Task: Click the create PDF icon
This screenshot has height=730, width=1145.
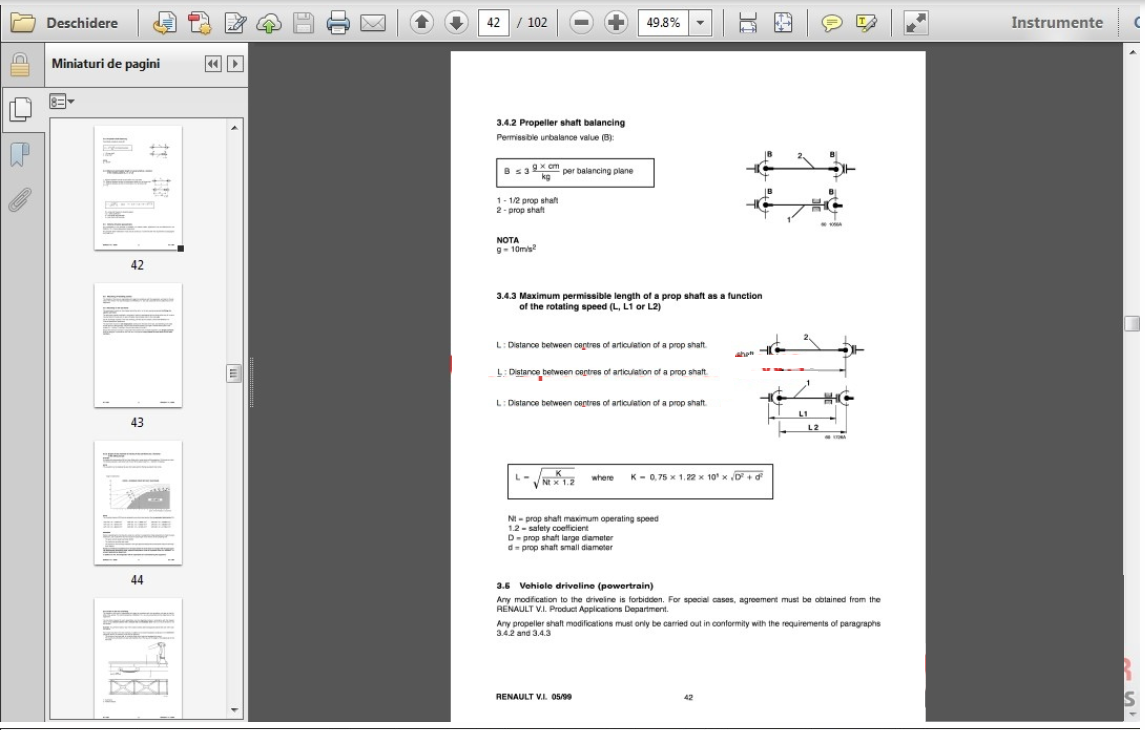Action: tap(164, 23)
